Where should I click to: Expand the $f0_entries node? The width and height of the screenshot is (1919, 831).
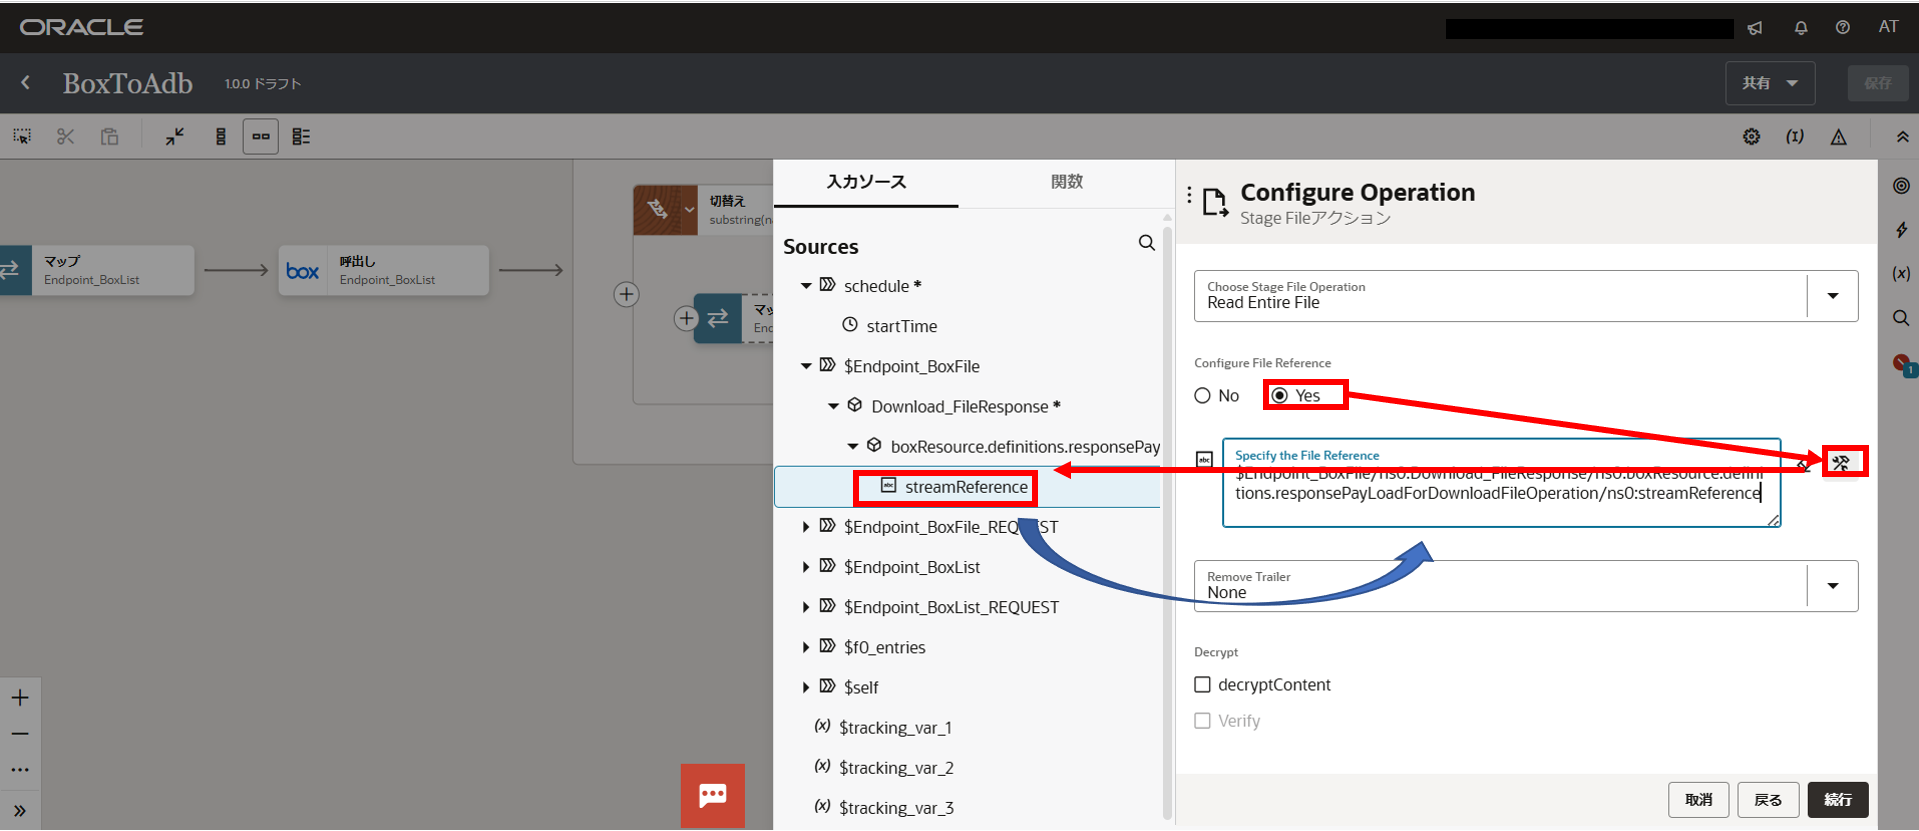point(806,647)
